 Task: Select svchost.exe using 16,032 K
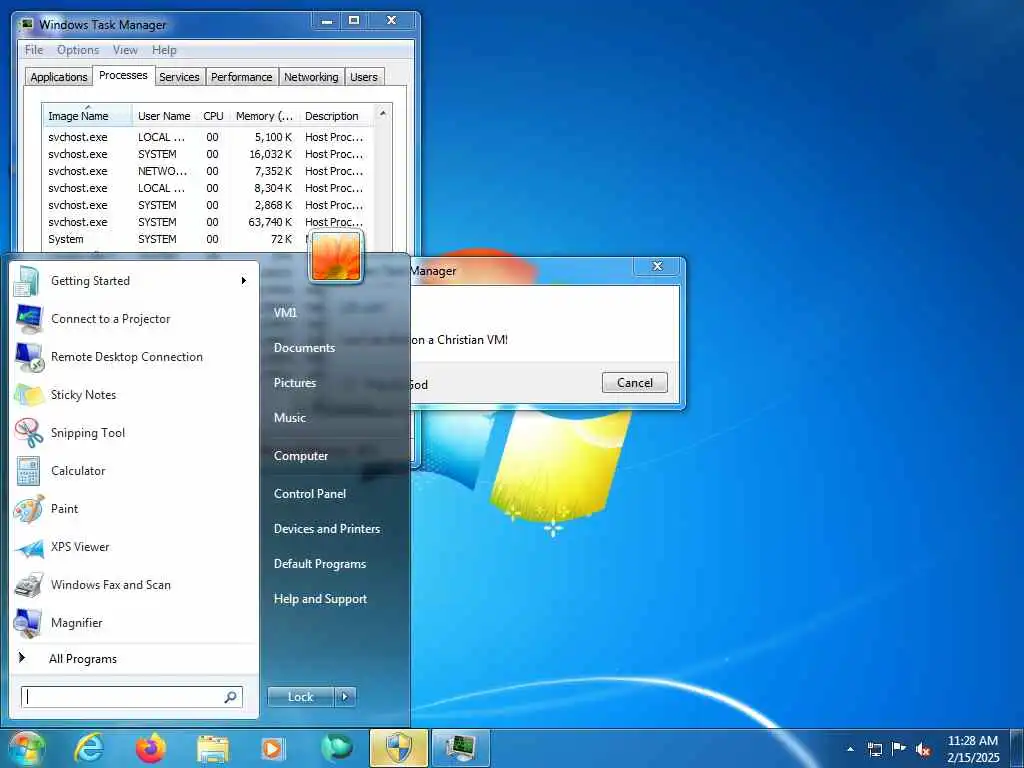click(208, 154)
